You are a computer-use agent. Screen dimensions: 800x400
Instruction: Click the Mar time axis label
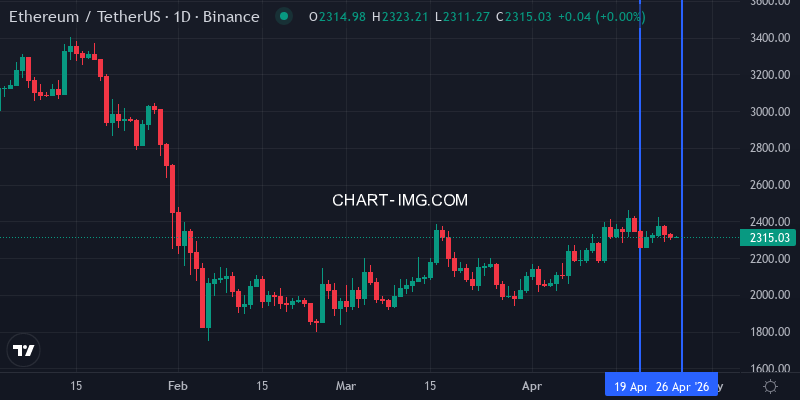(x=346, y=386)
